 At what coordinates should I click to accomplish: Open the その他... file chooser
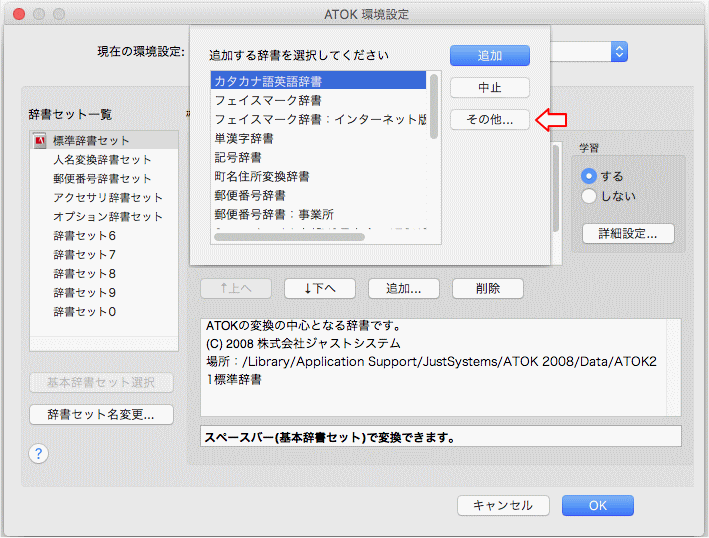point(490,119)
